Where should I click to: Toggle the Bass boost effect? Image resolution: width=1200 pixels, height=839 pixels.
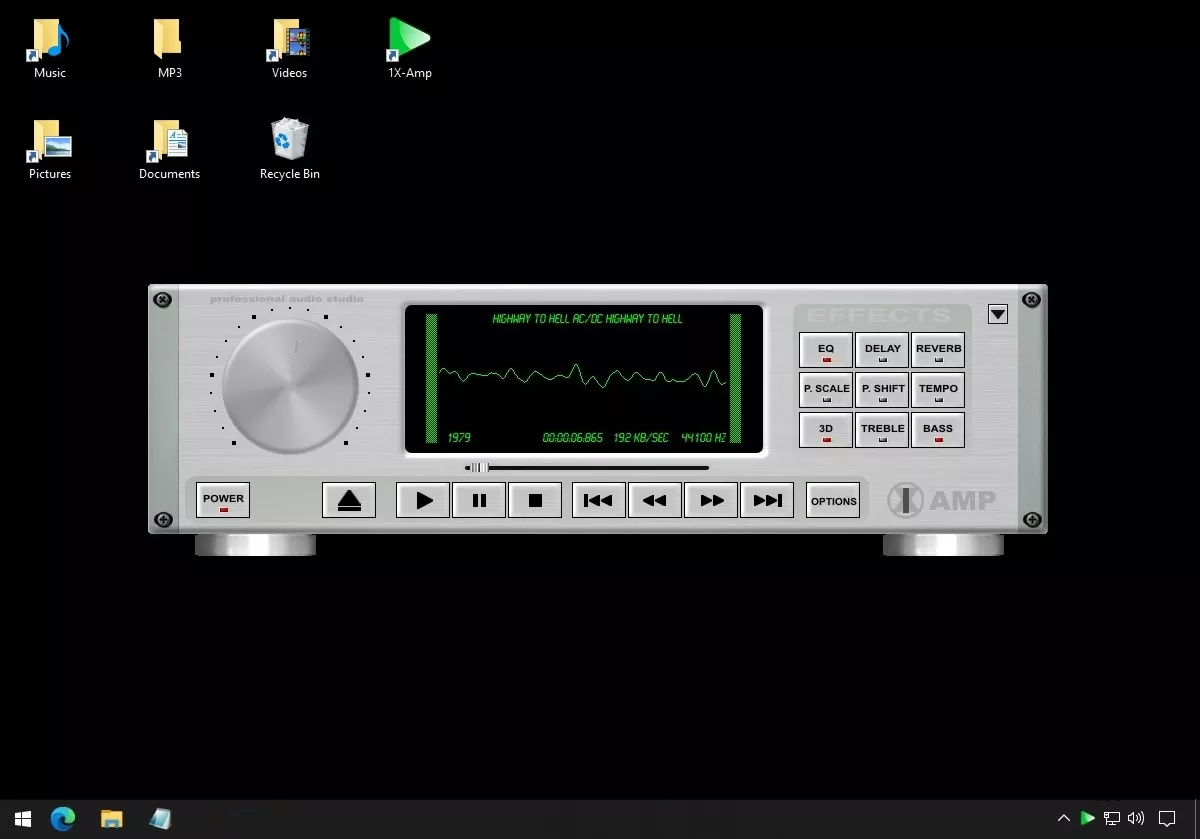pyautogui.click(x=938, y=430)
